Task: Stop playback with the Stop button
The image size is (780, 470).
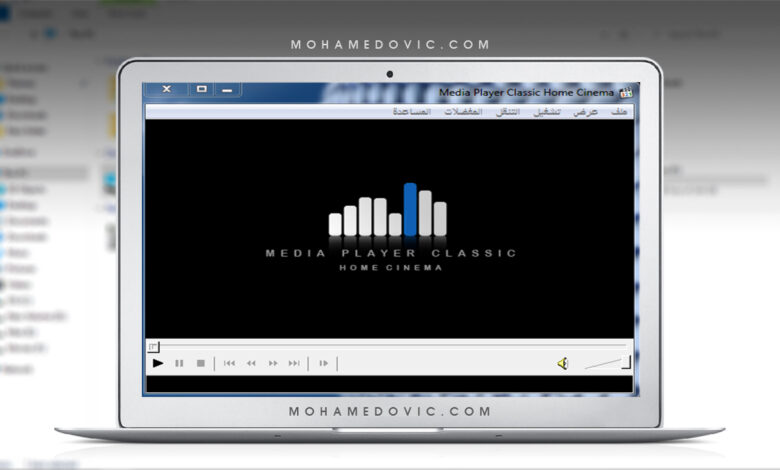Action: point(200,364)
